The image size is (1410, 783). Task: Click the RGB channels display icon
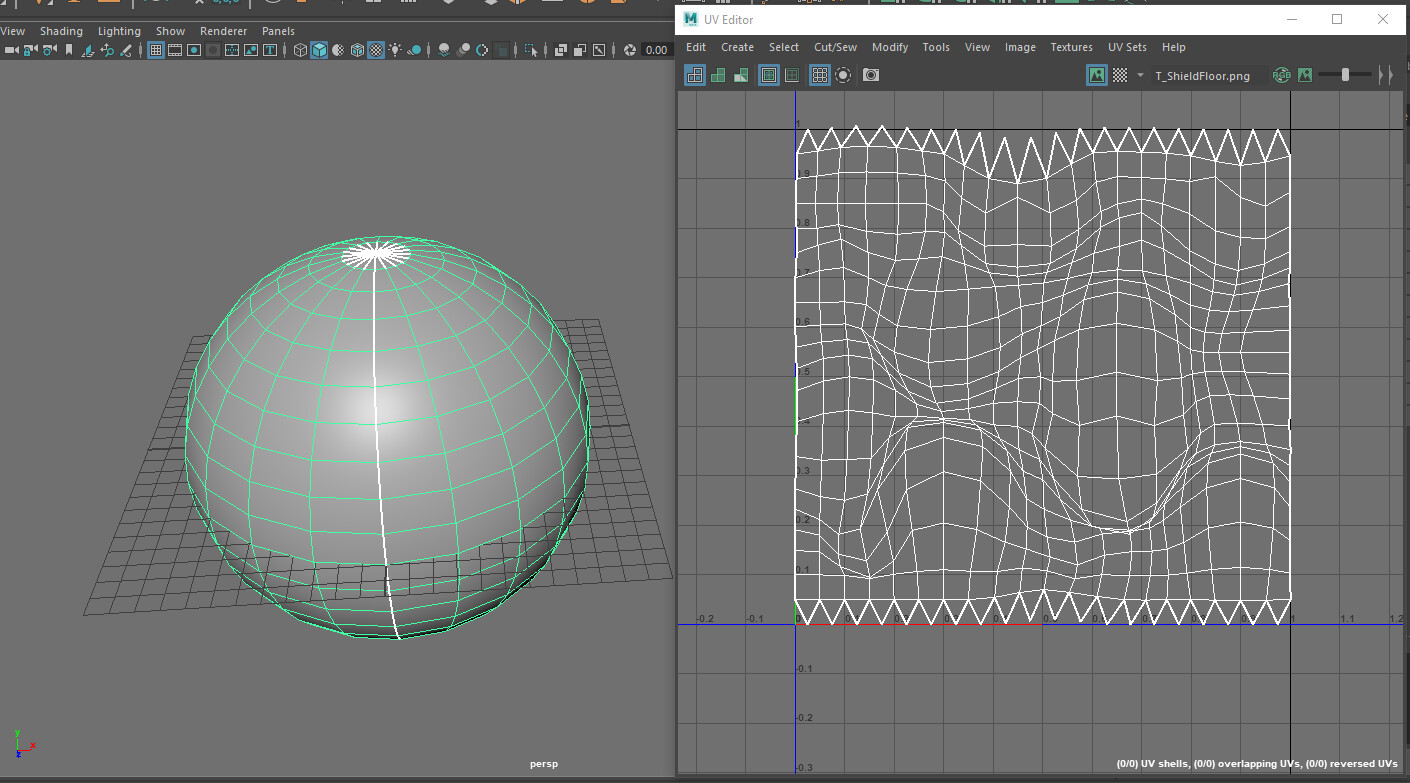coord(1282,75)
